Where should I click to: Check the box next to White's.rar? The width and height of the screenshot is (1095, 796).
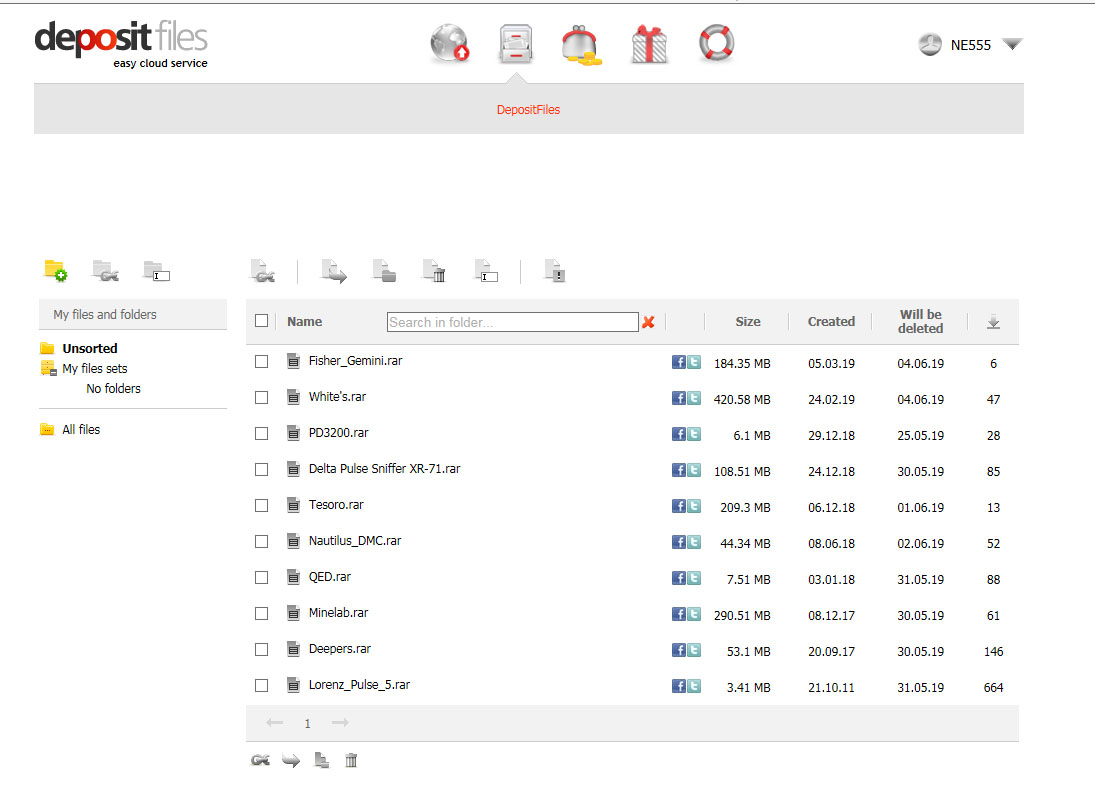click(x=262, y=398)
